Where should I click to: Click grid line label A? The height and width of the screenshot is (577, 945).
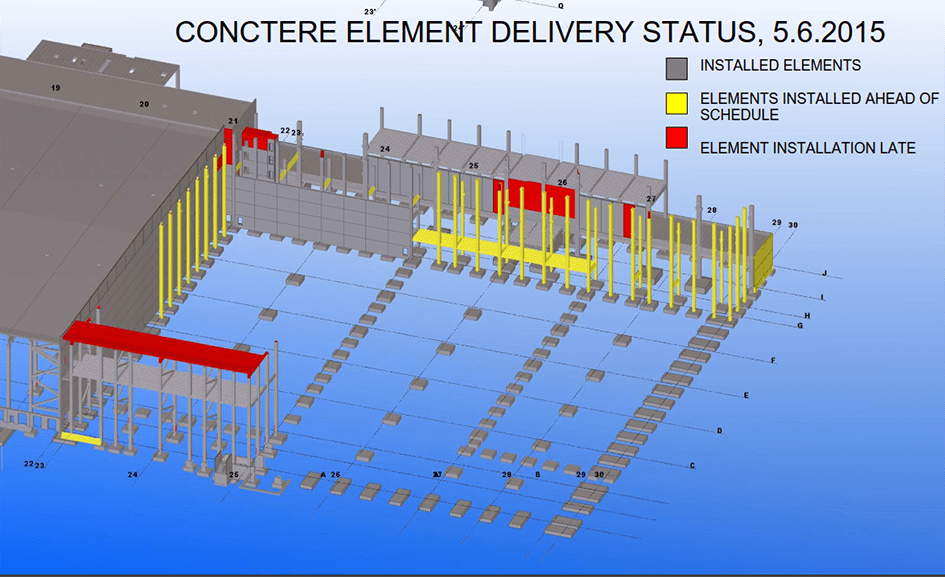pos(323,475)
